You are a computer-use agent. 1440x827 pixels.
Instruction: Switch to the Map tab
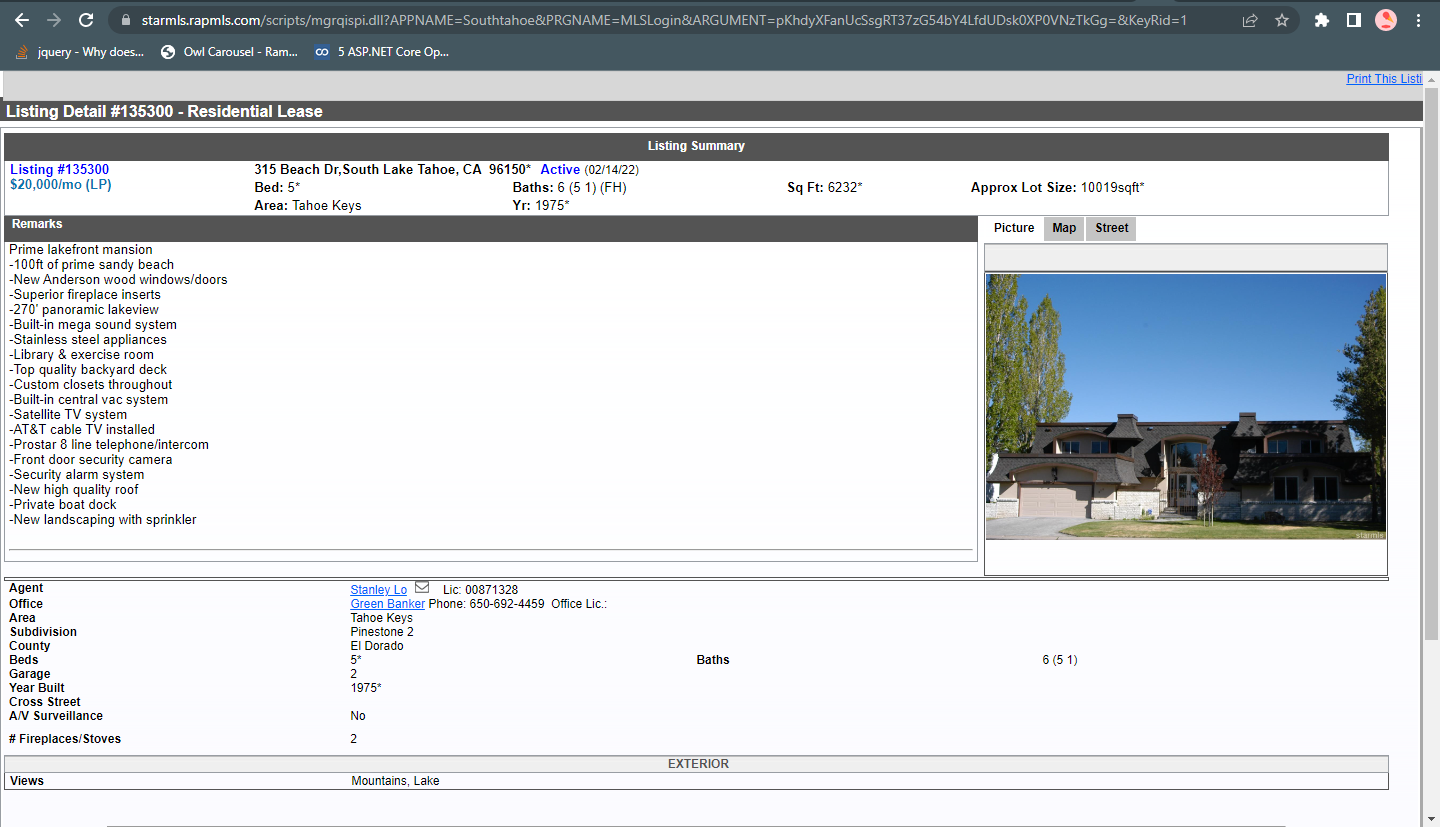[x=1064, y=228]
